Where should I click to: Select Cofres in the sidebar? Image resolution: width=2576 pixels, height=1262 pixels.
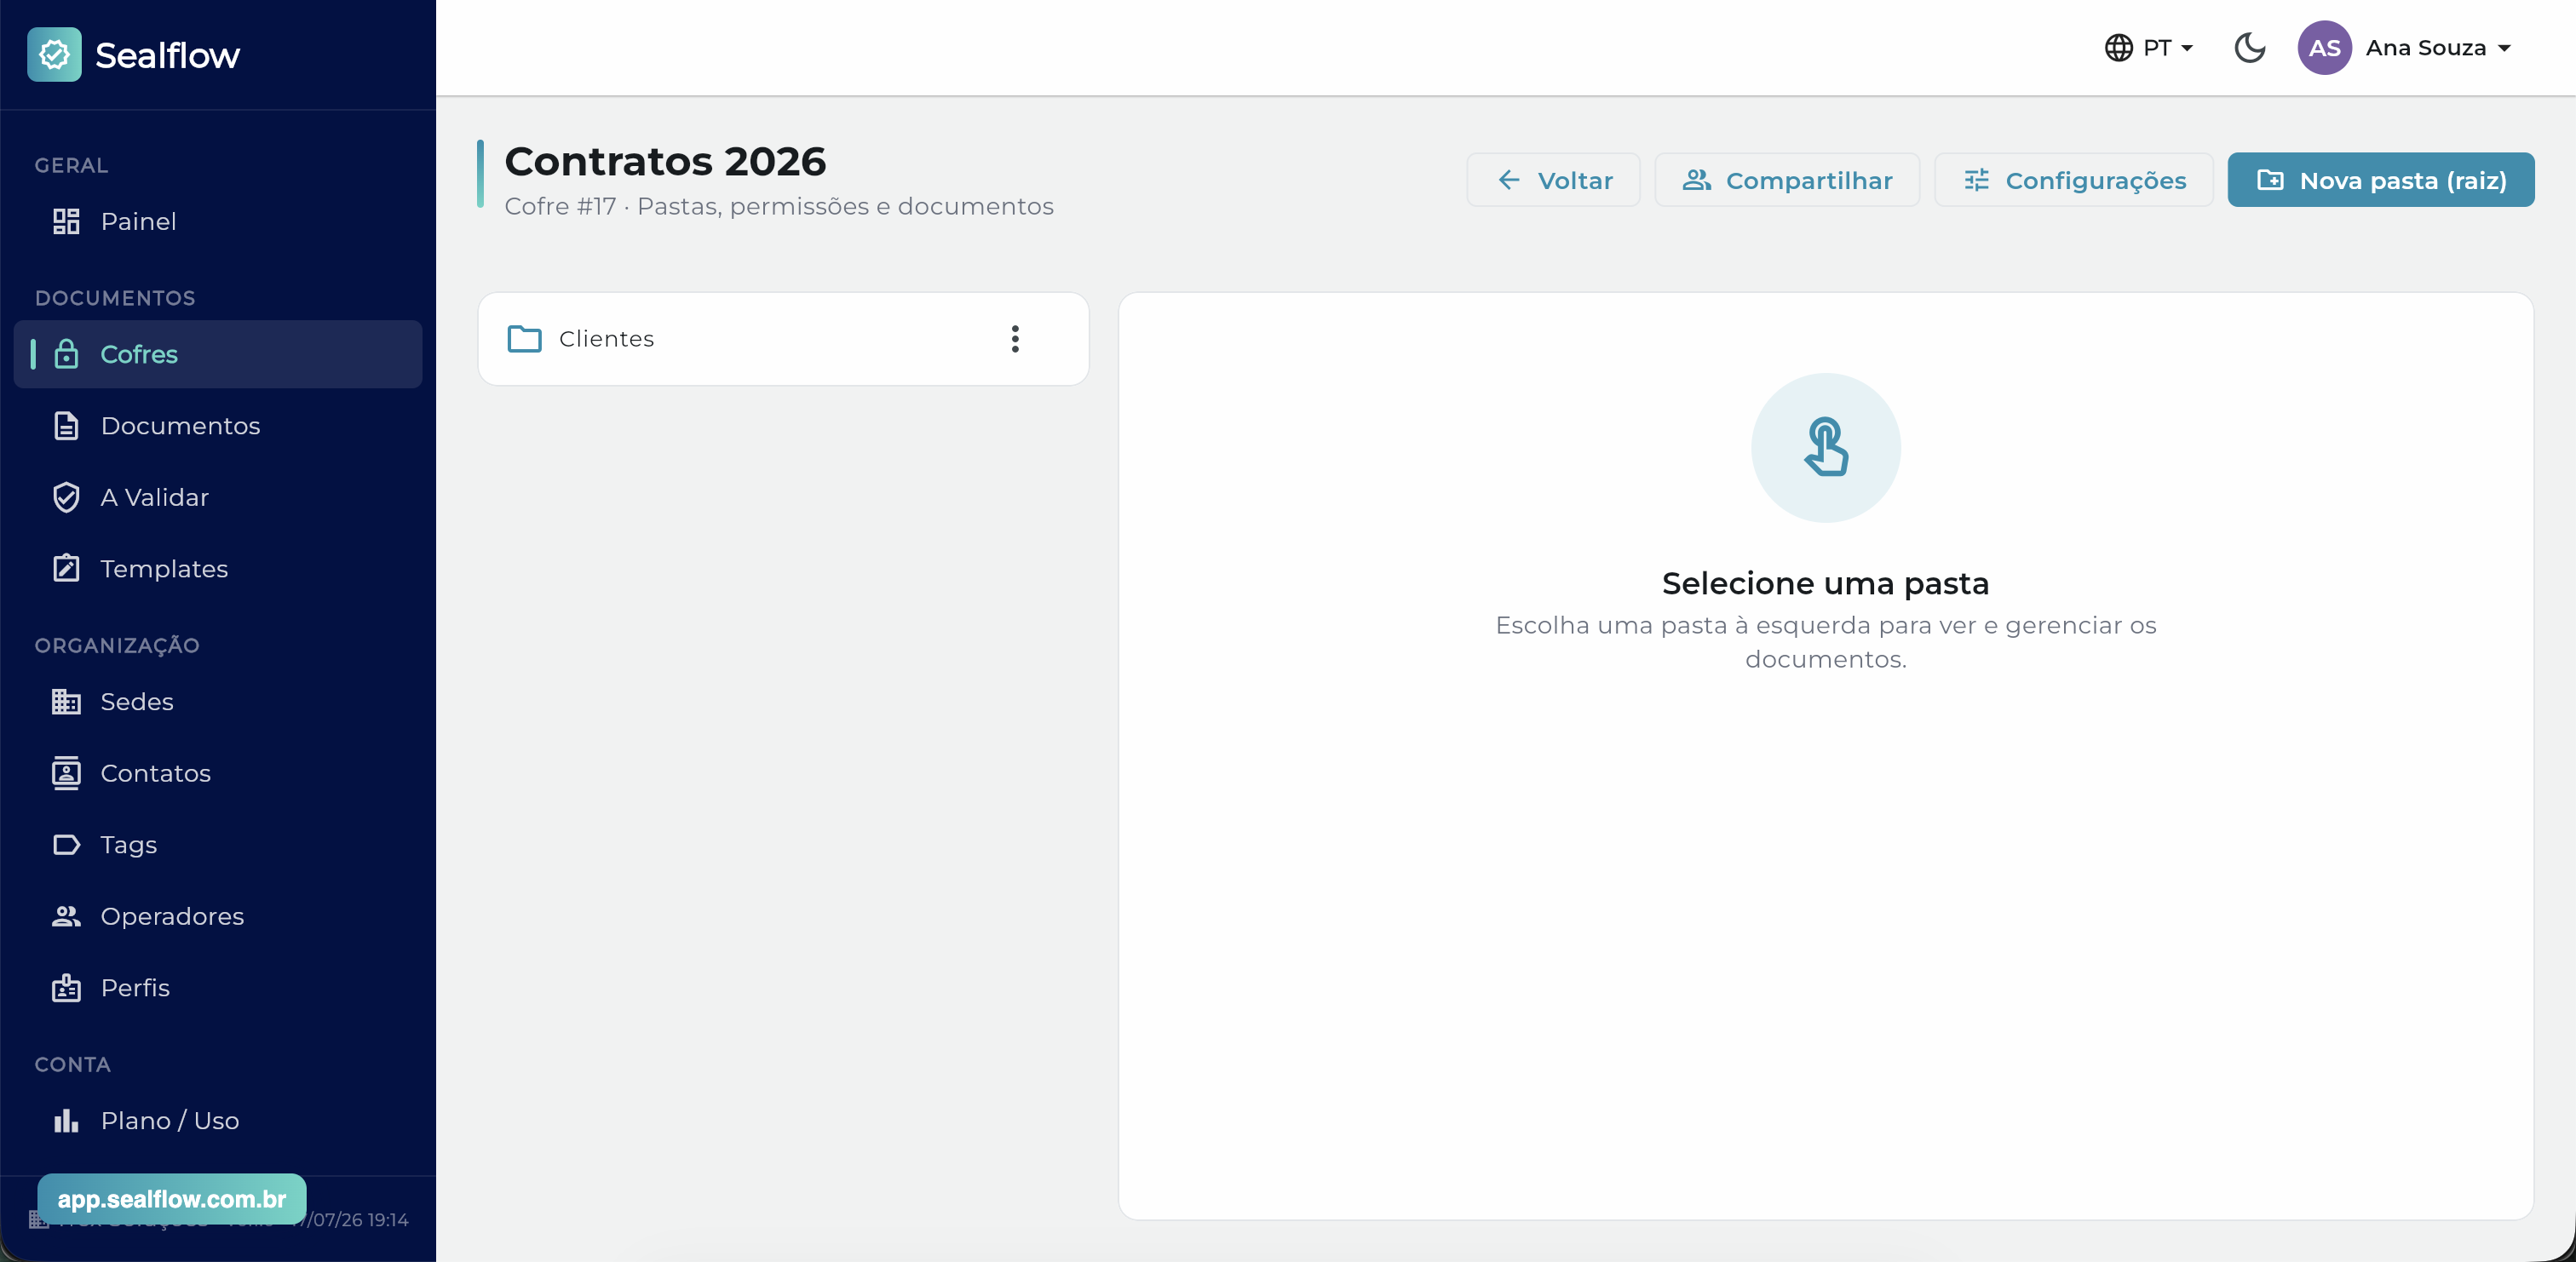(217, 354)
